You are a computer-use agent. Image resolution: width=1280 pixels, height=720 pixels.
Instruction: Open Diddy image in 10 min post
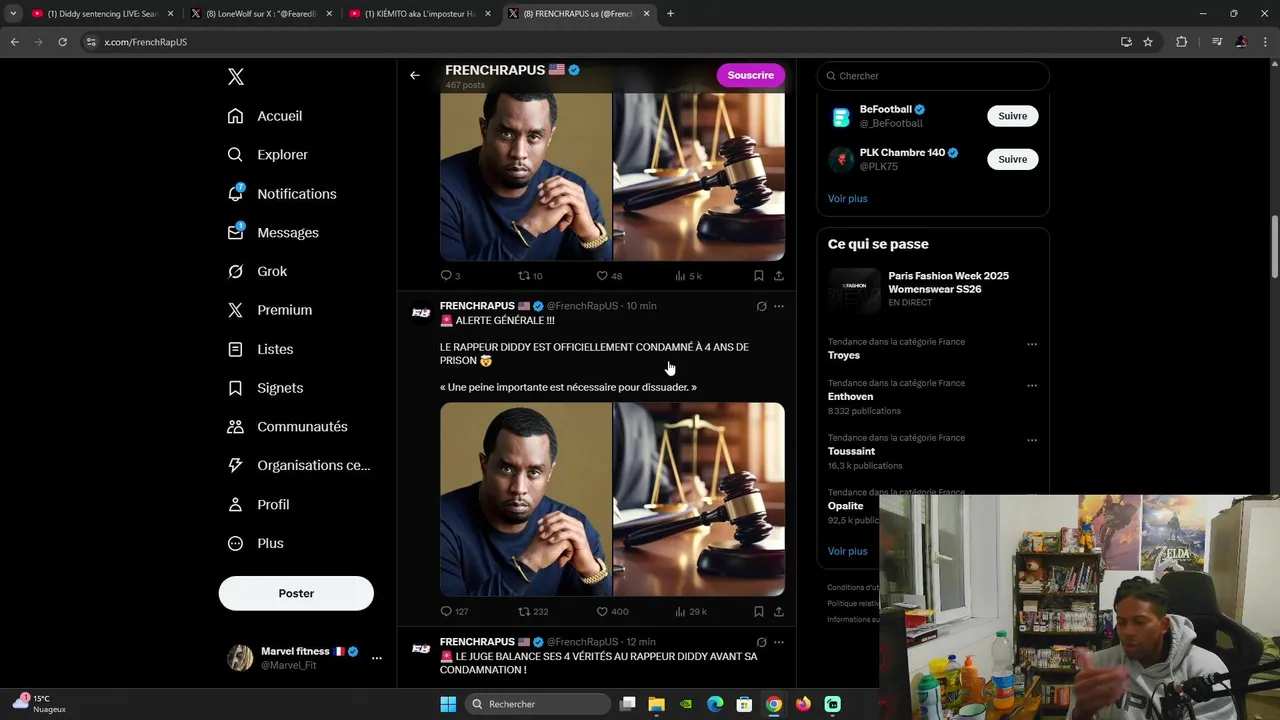[x=526, y=500]
